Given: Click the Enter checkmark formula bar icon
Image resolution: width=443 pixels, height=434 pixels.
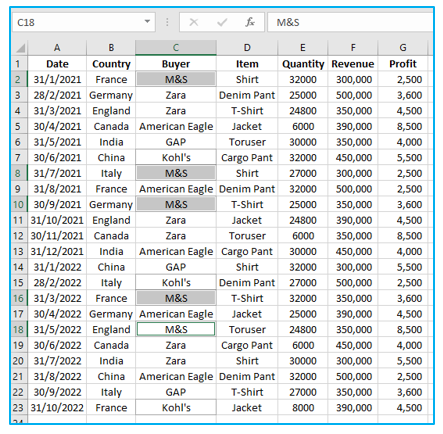Looking at the screenshot, I should [x=222, y=22].
